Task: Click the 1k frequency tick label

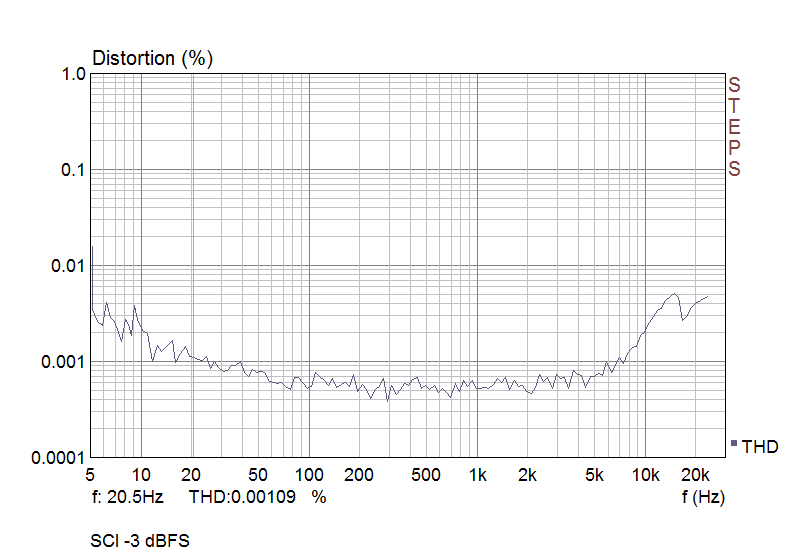Action: tap(478, 475)
